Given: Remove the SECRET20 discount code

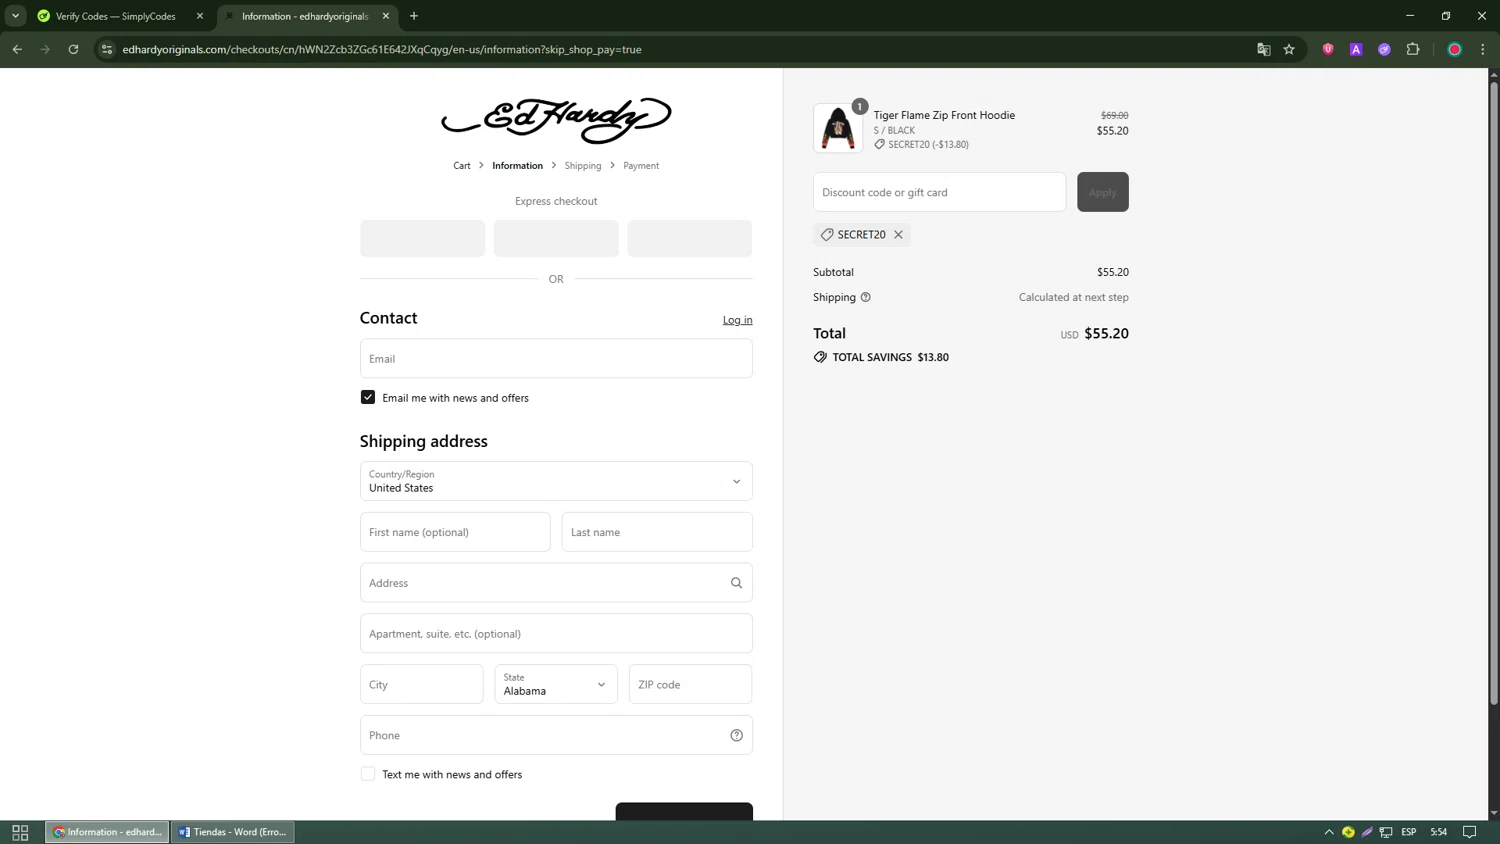Looking at the screenshot, I should point(898,235).
